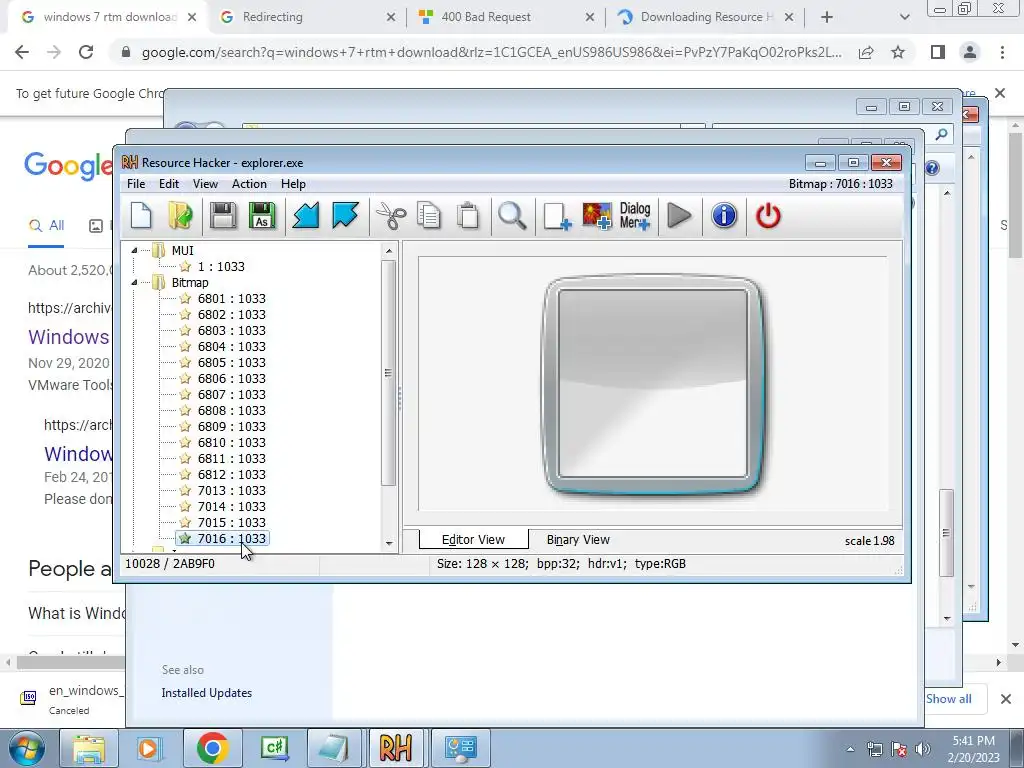Open a file with the folder icon
This screenshot has width=1024, height=768.
click(x=180, y=216)
